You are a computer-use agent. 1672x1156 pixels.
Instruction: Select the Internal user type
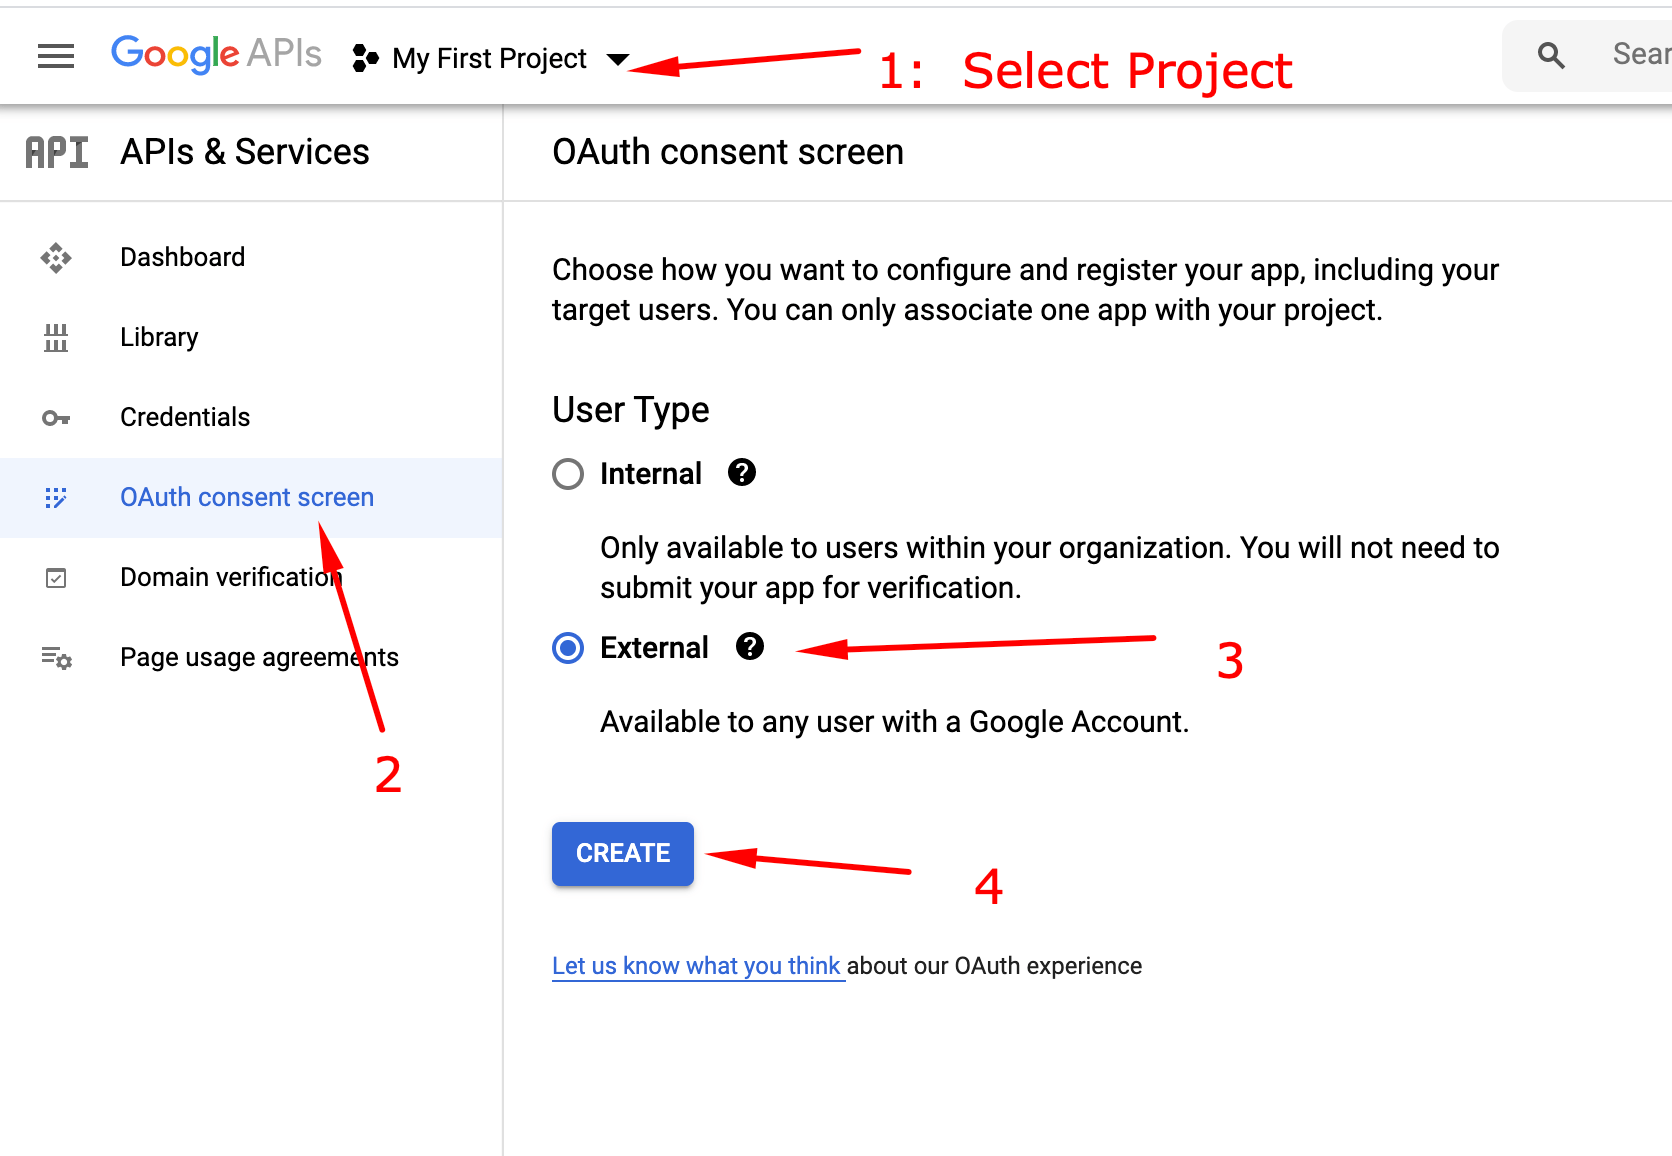point(568,474)
